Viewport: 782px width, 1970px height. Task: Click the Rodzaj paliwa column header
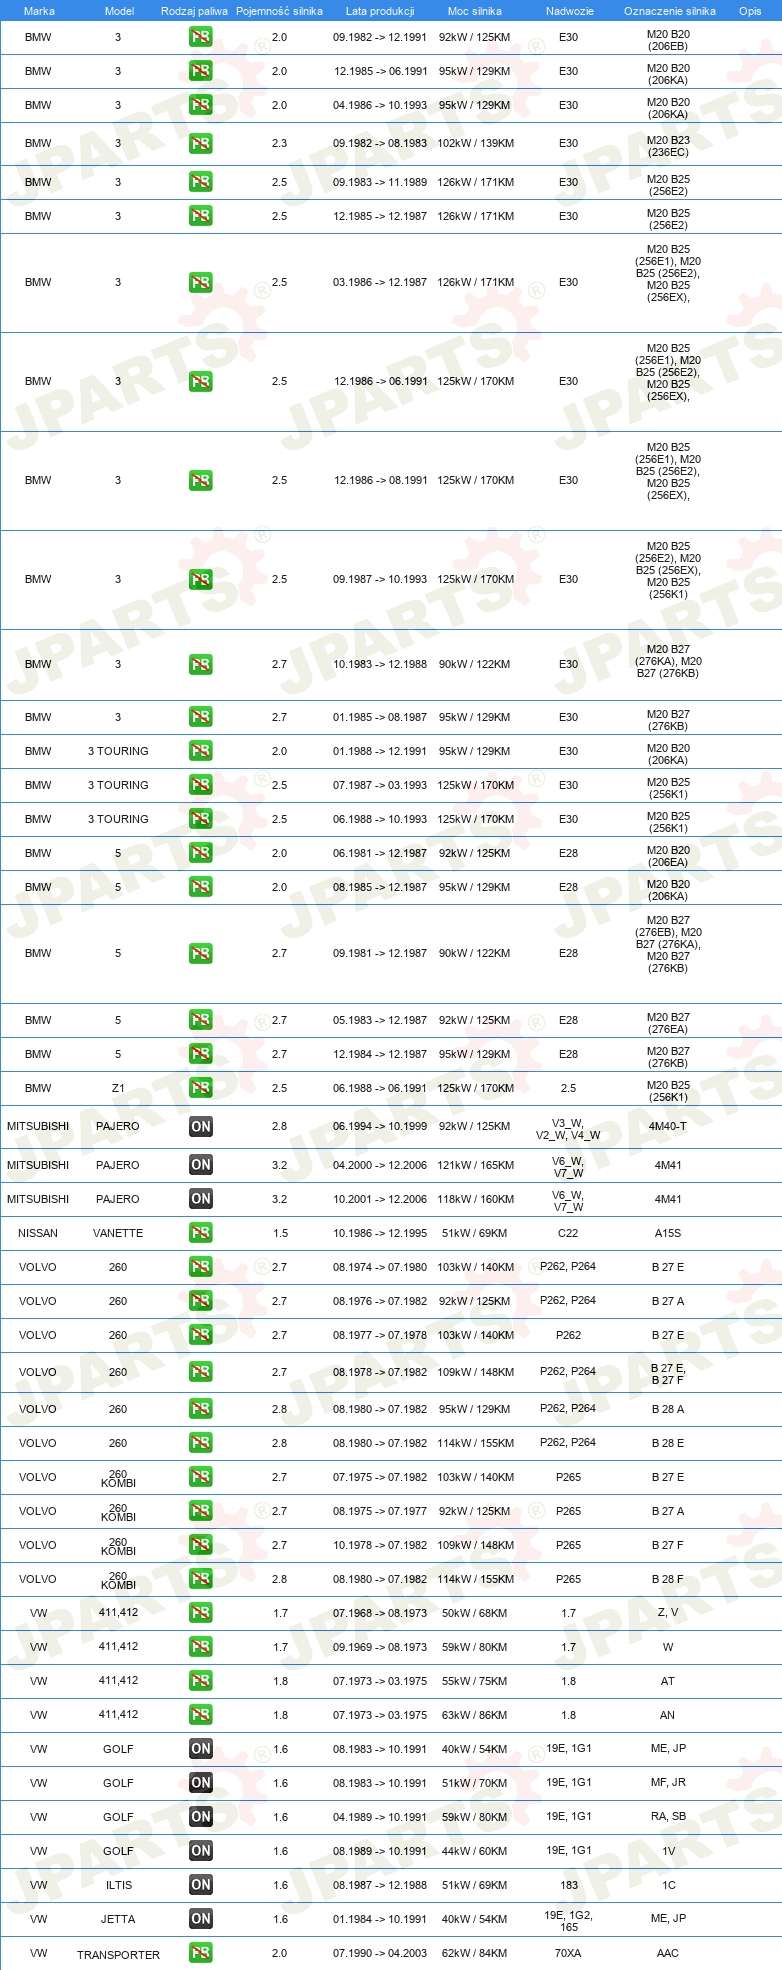(194, 11)
